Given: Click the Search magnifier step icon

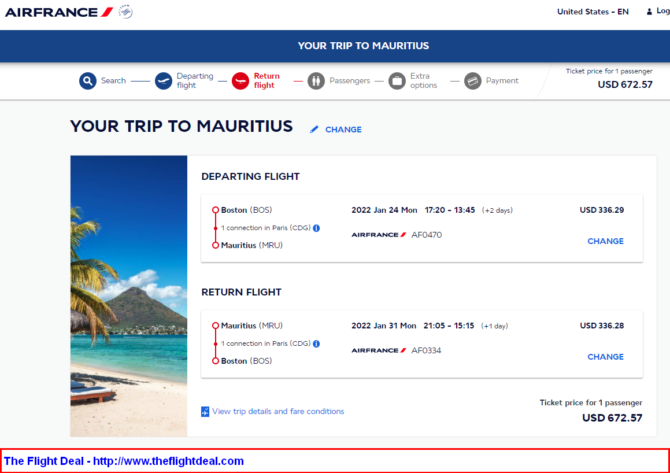Looking at the screenshot, I should tap(88, 81).
